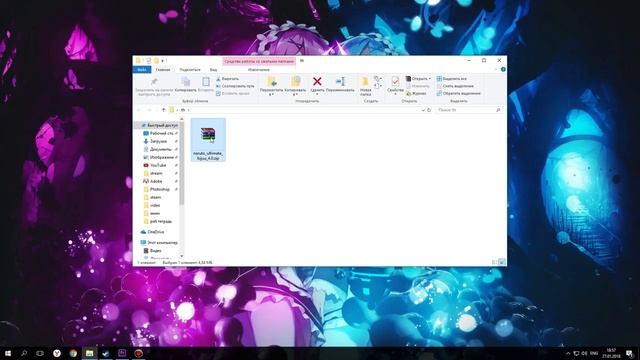The width and height of the screenshot is (640, 360).
Task: Click into the folder search field
Action: coord(469,110)
